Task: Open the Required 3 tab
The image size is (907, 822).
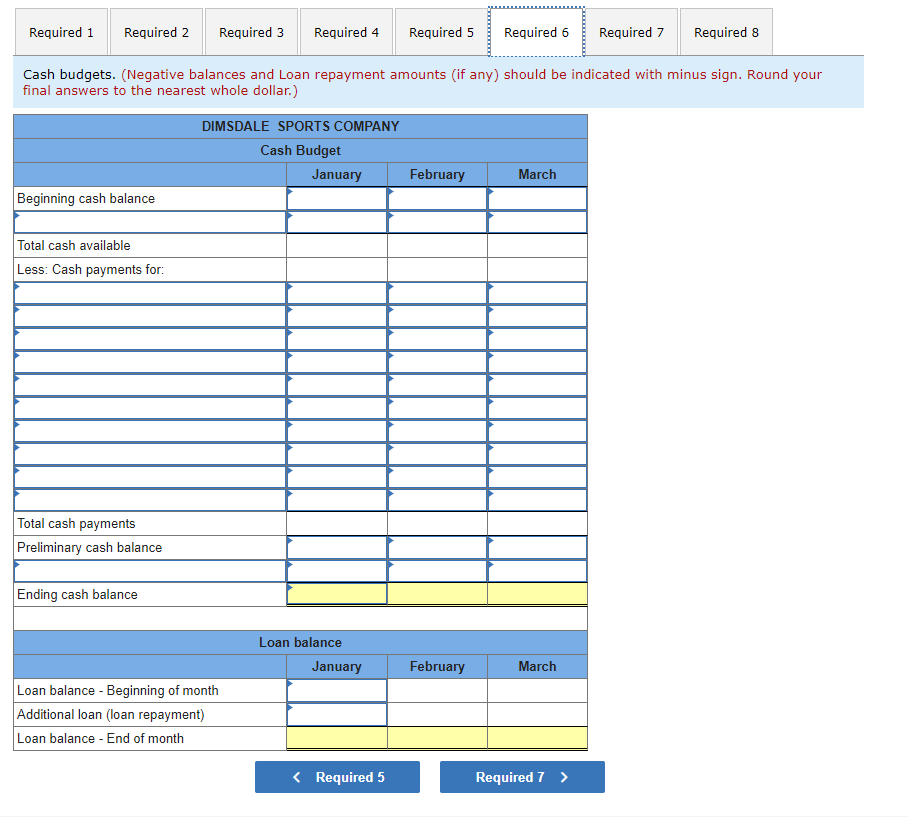Action: coord(251,32)
